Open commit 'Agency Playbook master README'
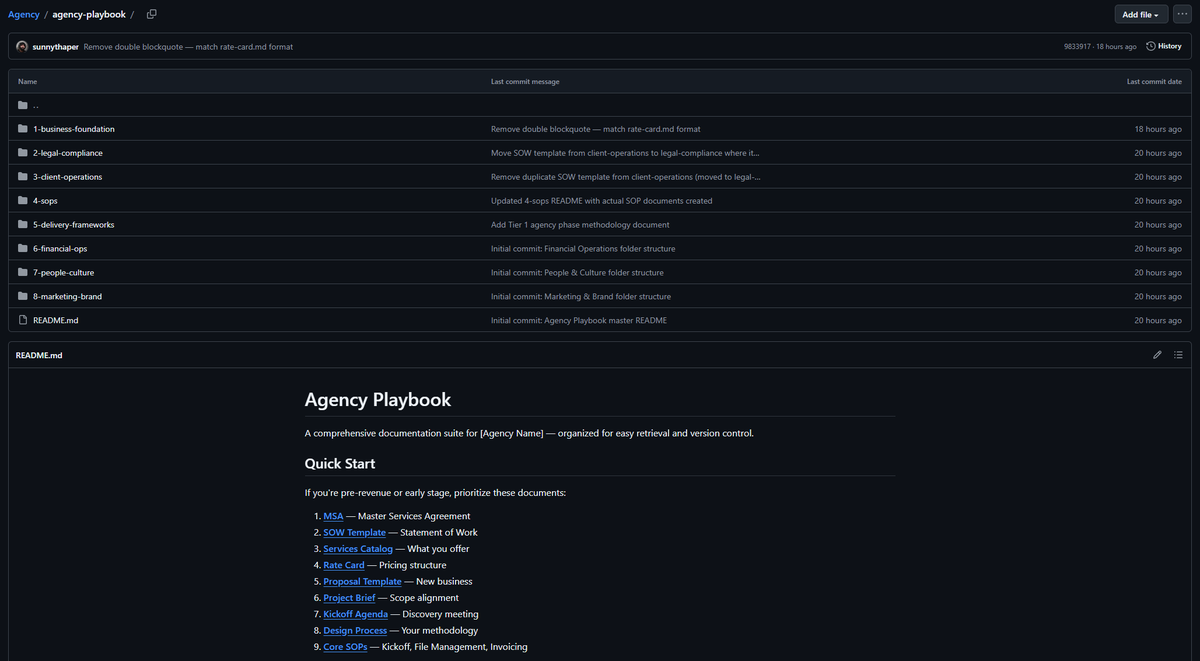This screenshot has width=1200, height=661. tap(579, 321)
